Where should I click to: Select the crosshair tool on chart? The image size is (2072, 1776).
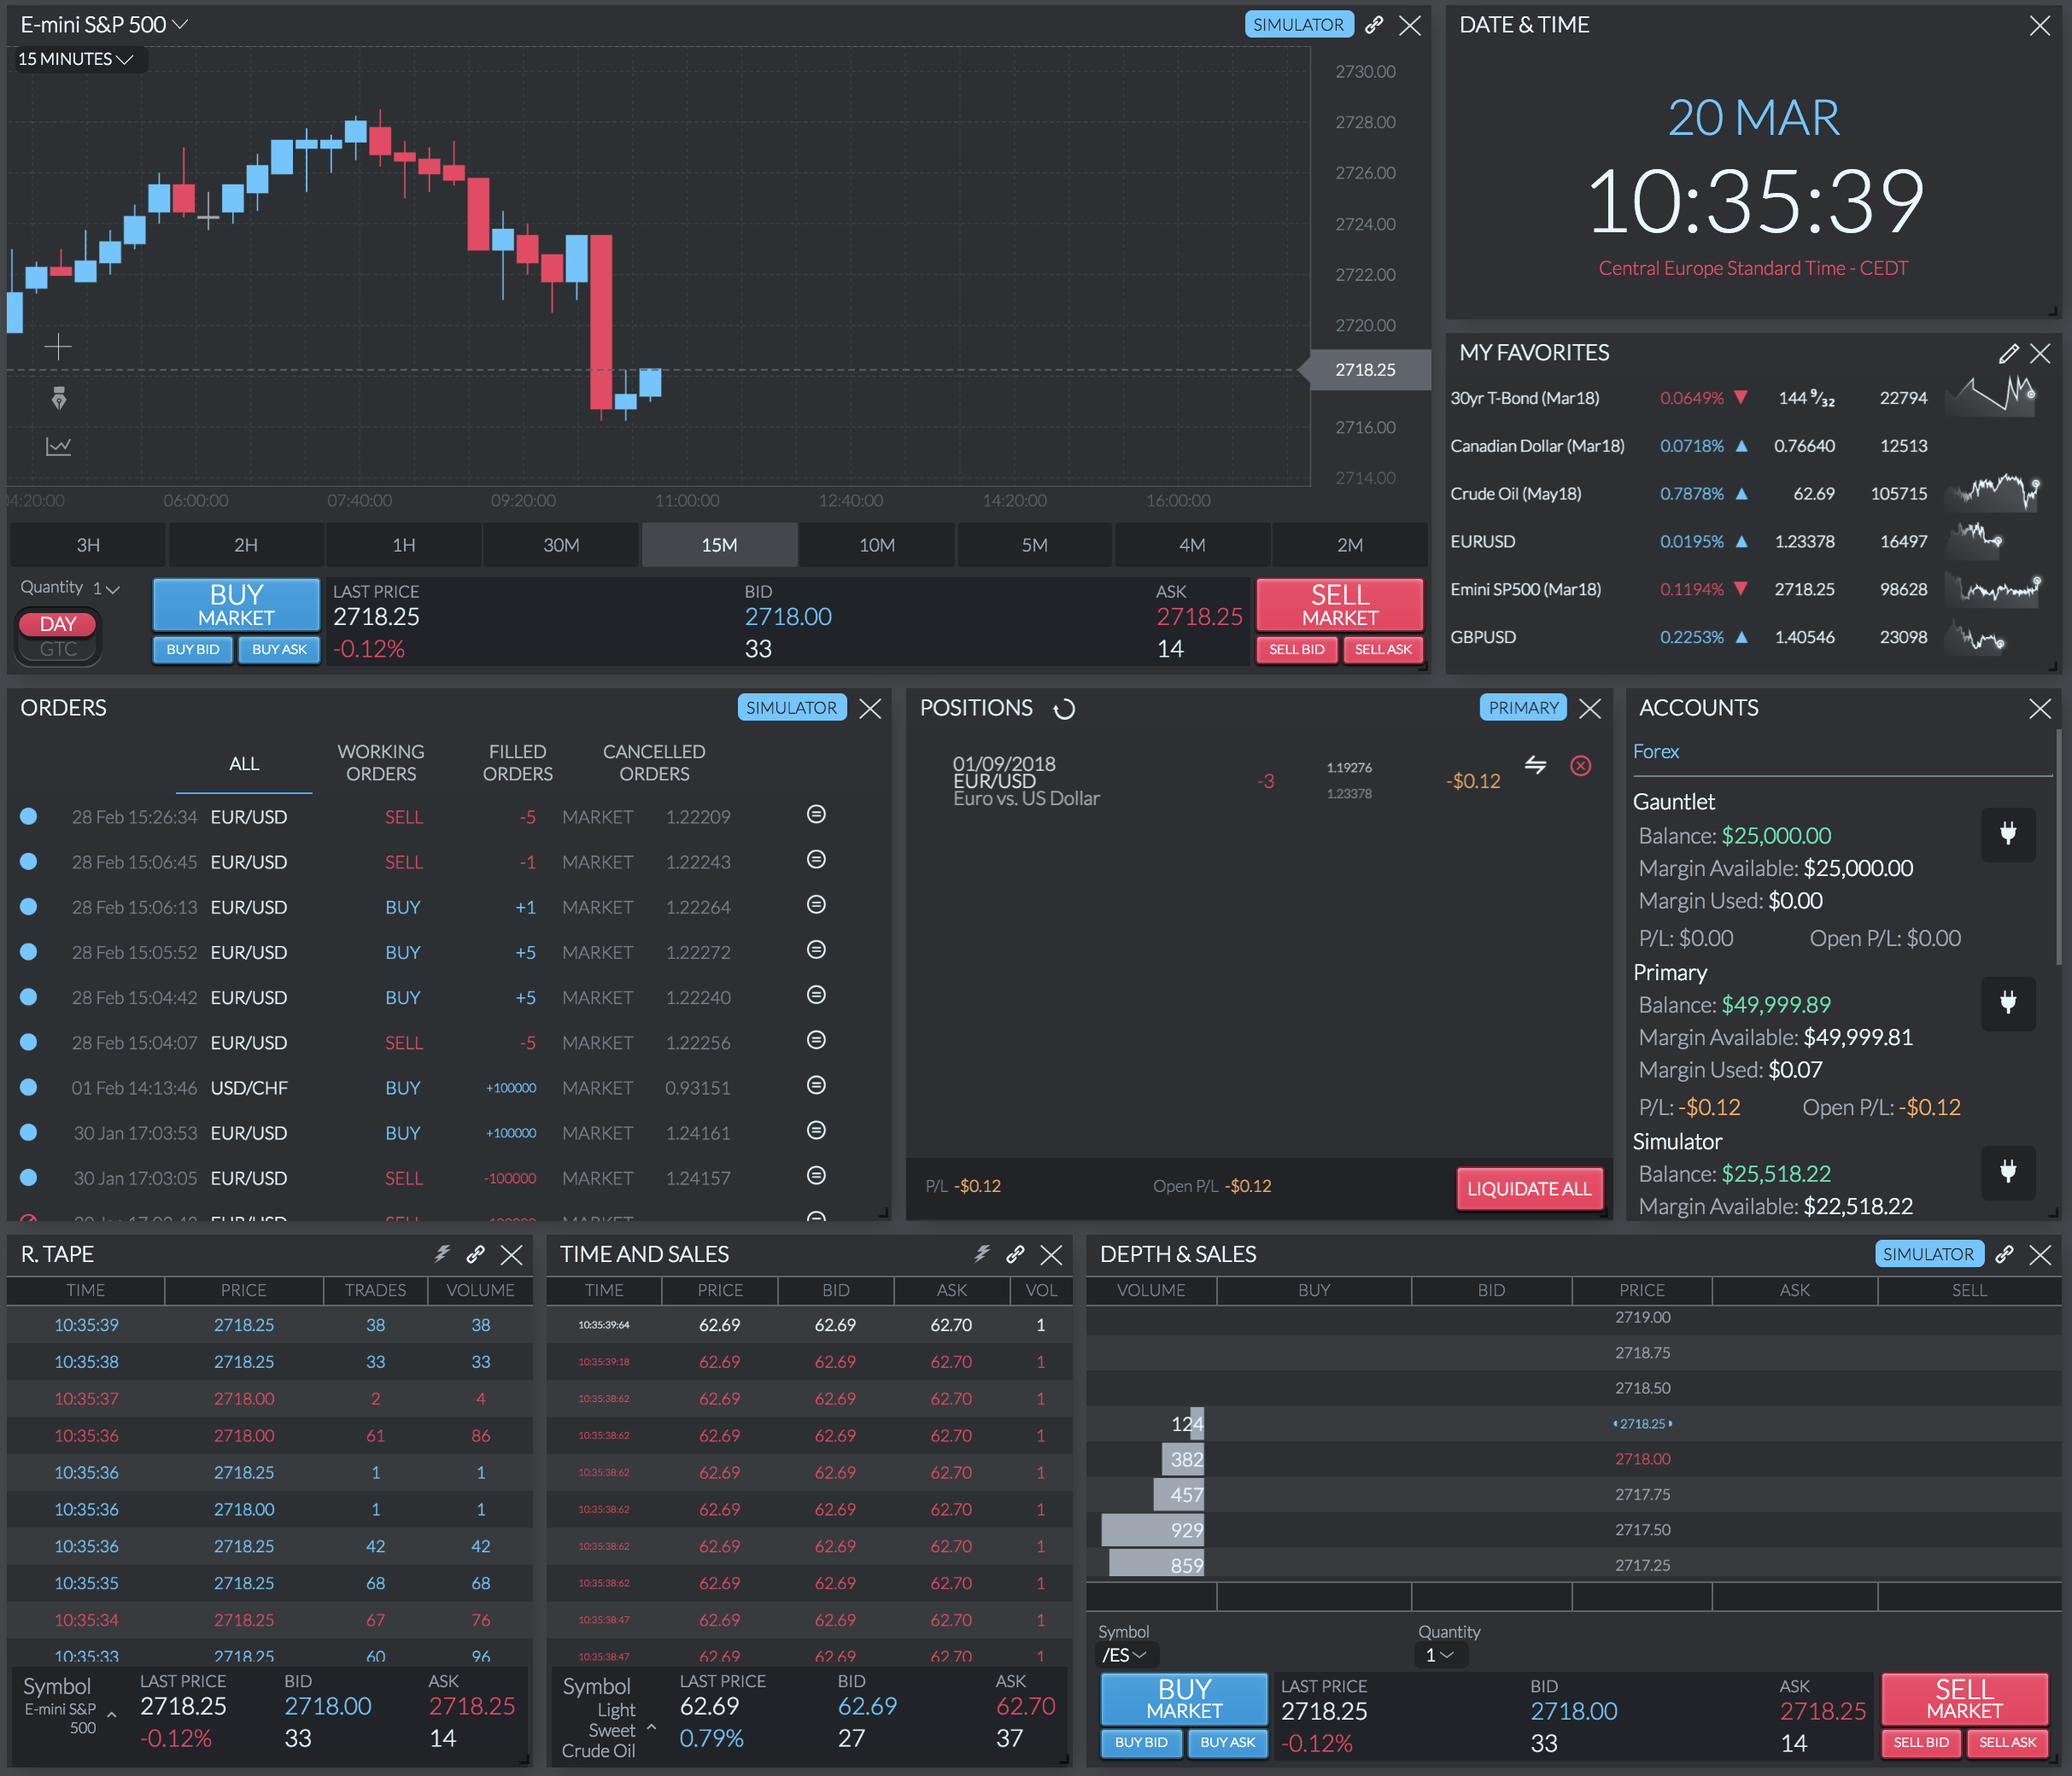click(x=58, y=347)
